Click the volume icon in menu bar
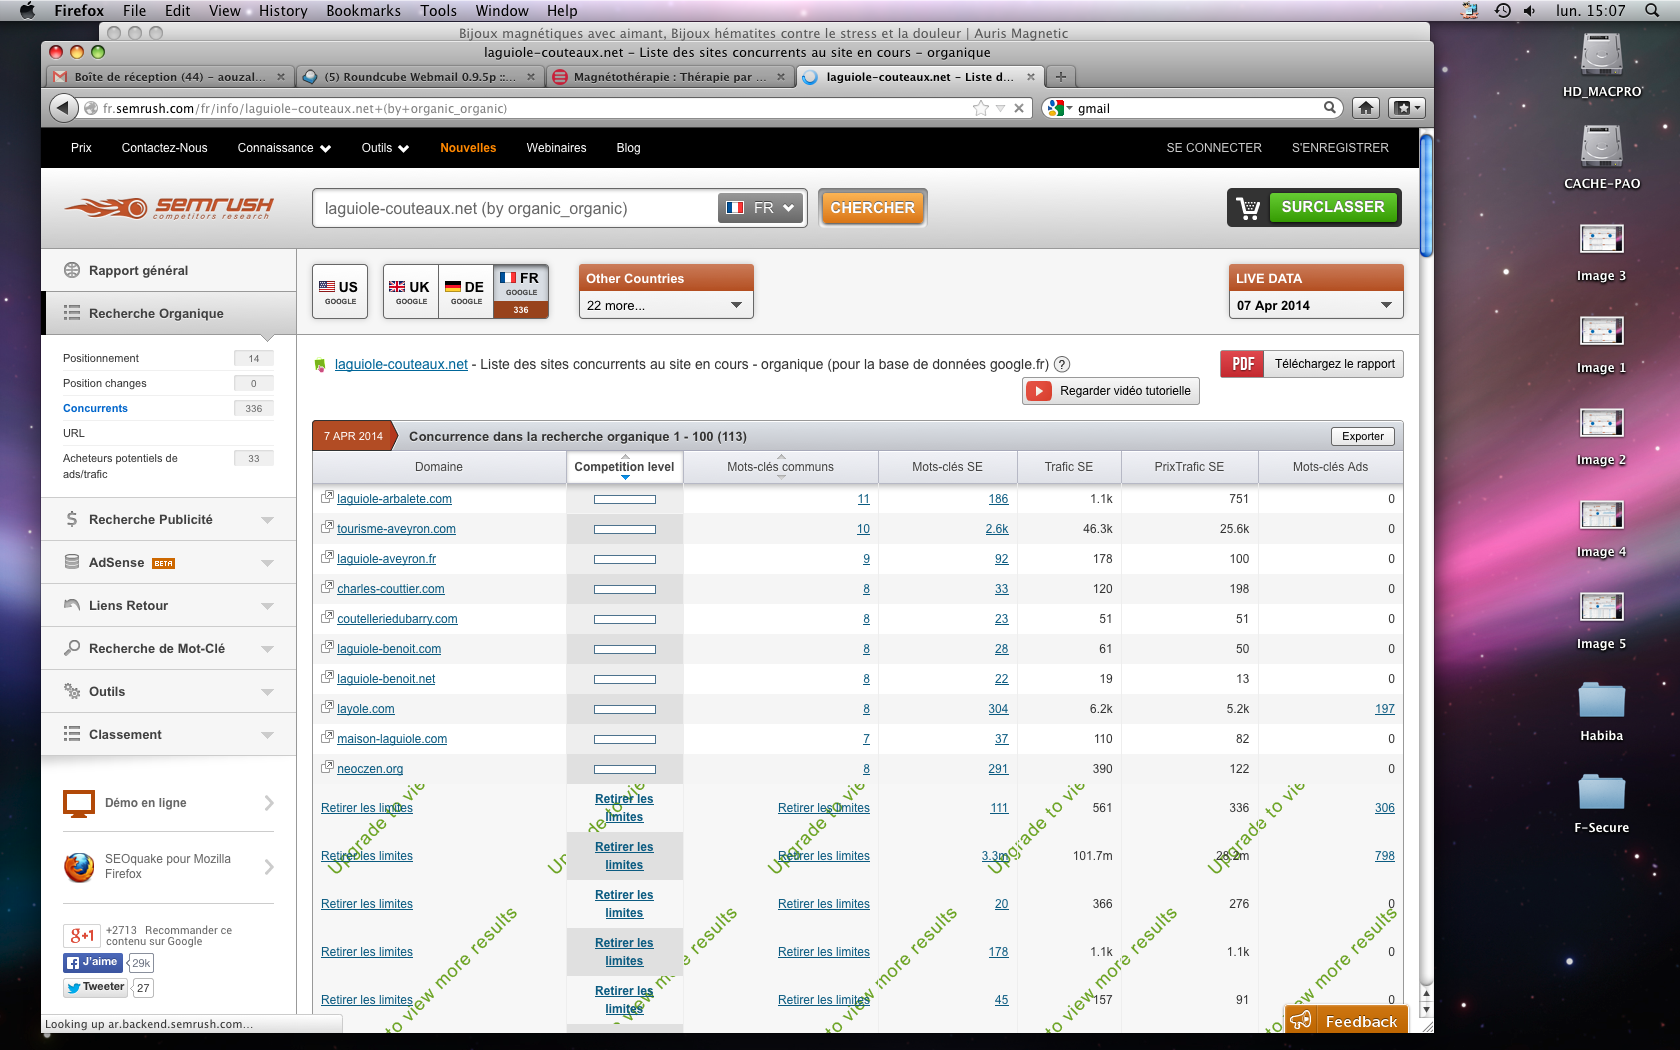1680x1050 pixels. click(1530, 10)
